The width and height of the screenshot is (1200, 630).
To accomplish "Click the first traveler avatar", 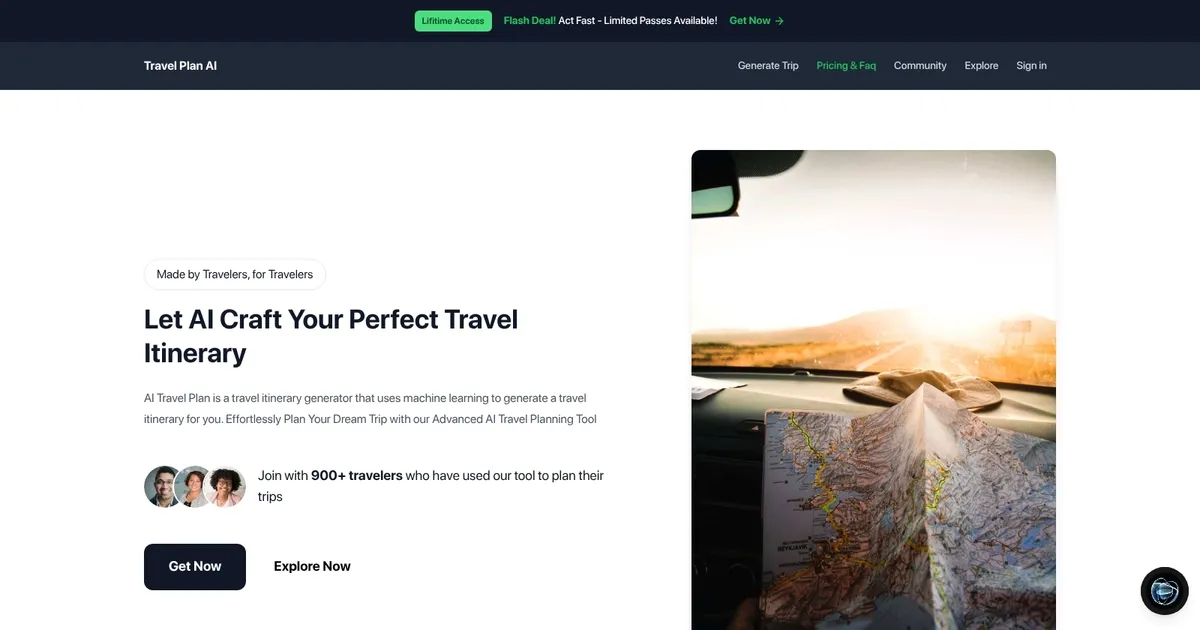I will click(x=164, y=487).
